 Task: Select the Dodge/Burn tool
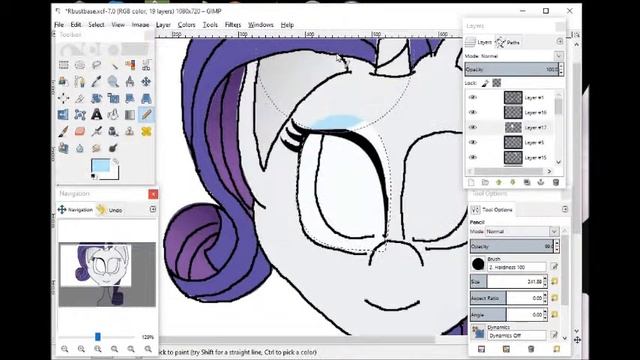(x=113, y=148)
